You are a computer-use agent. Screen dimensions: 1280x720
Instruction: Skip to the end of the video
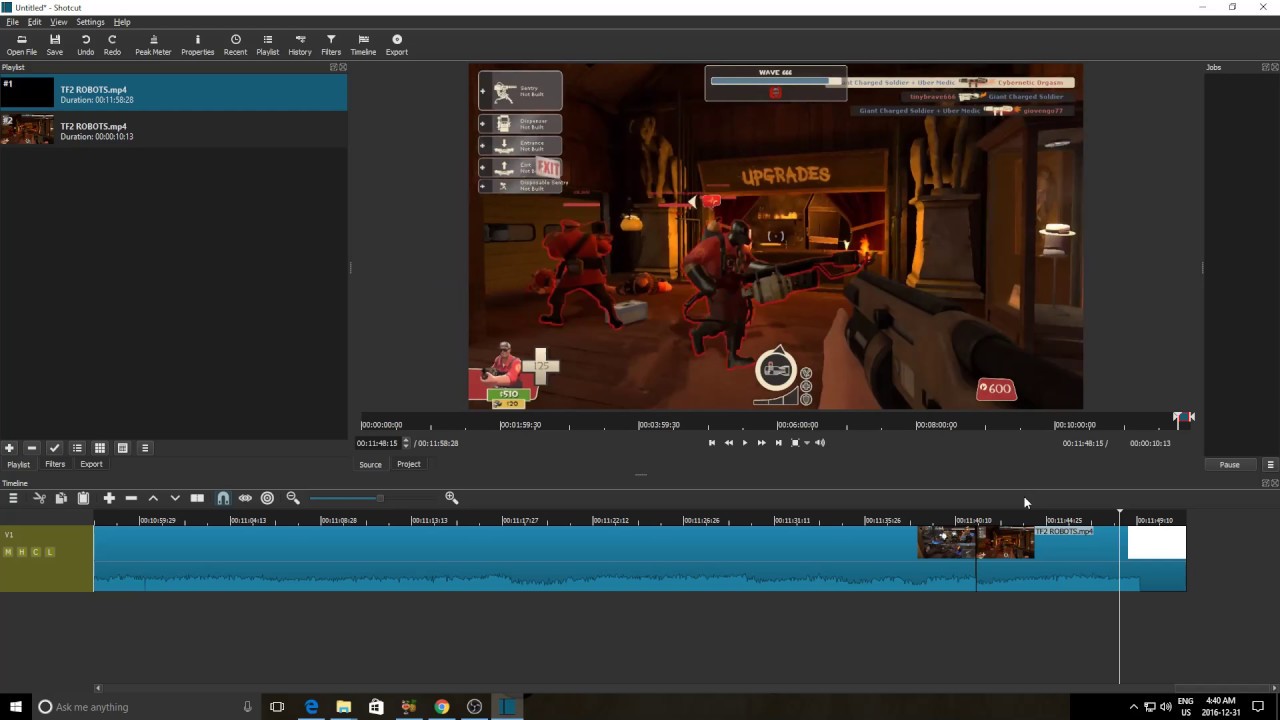tap(778, 443)
